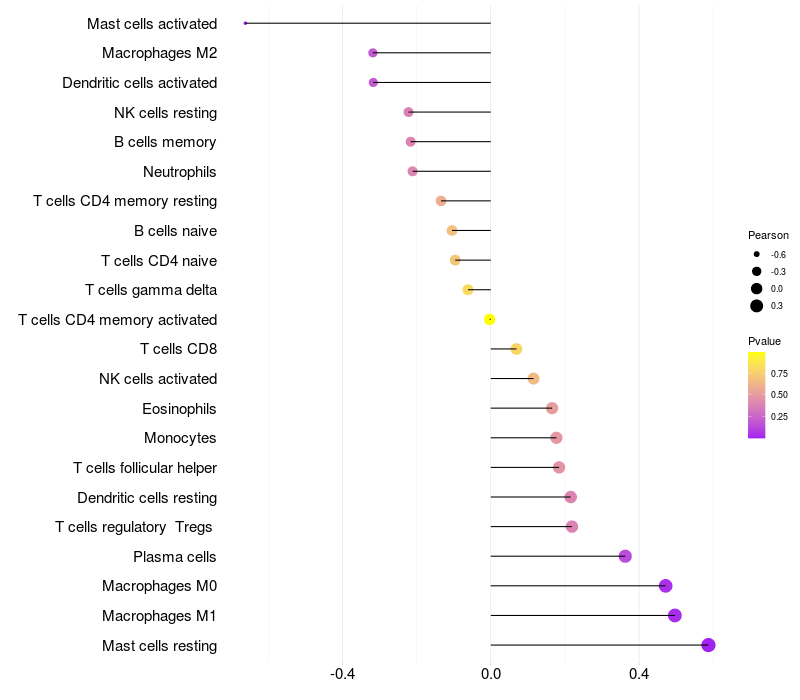The height and width of the screenshot is (700, 800).
Task: Click the T cells CD8 label
Action: coord(179,349)
